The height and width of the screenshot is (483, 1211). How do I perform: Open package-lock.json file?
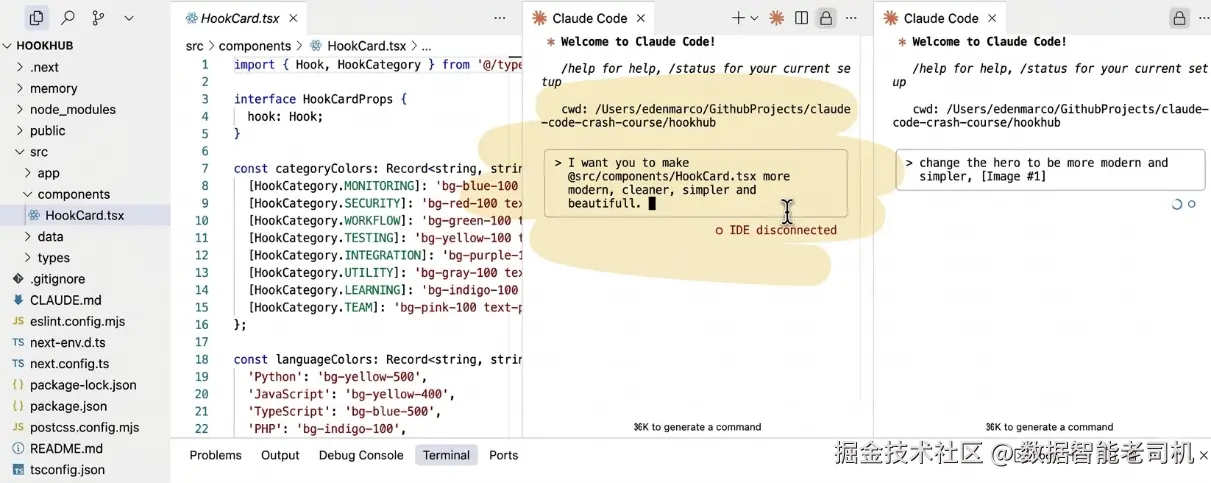[83, 385]
